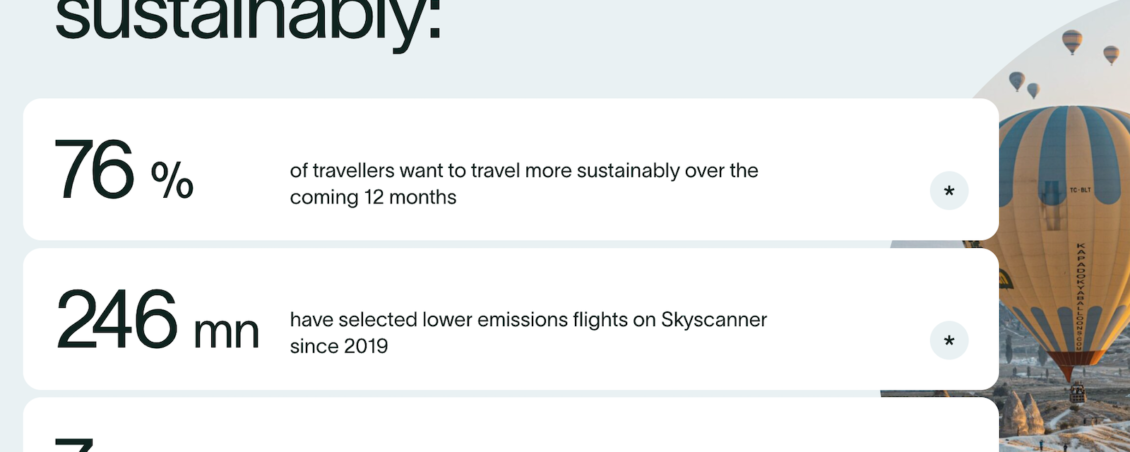The width and height of the screenshot is (1130, 452).
Task: Click the 'mn' unit next to 246
Action: coord(226,332)
